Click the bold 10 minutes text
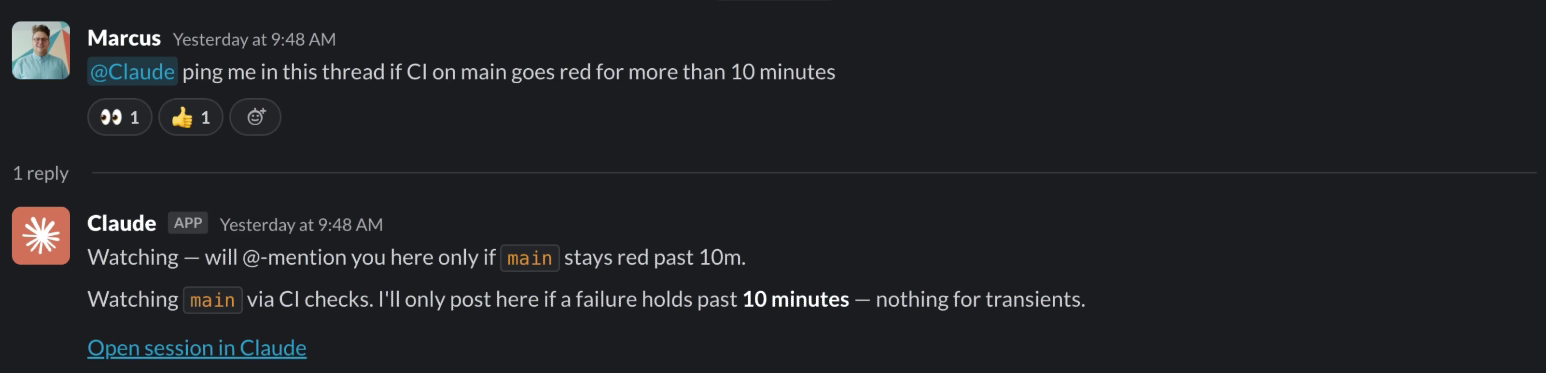The width and height of the screenshot is (1546, 373). pos(795,299)
